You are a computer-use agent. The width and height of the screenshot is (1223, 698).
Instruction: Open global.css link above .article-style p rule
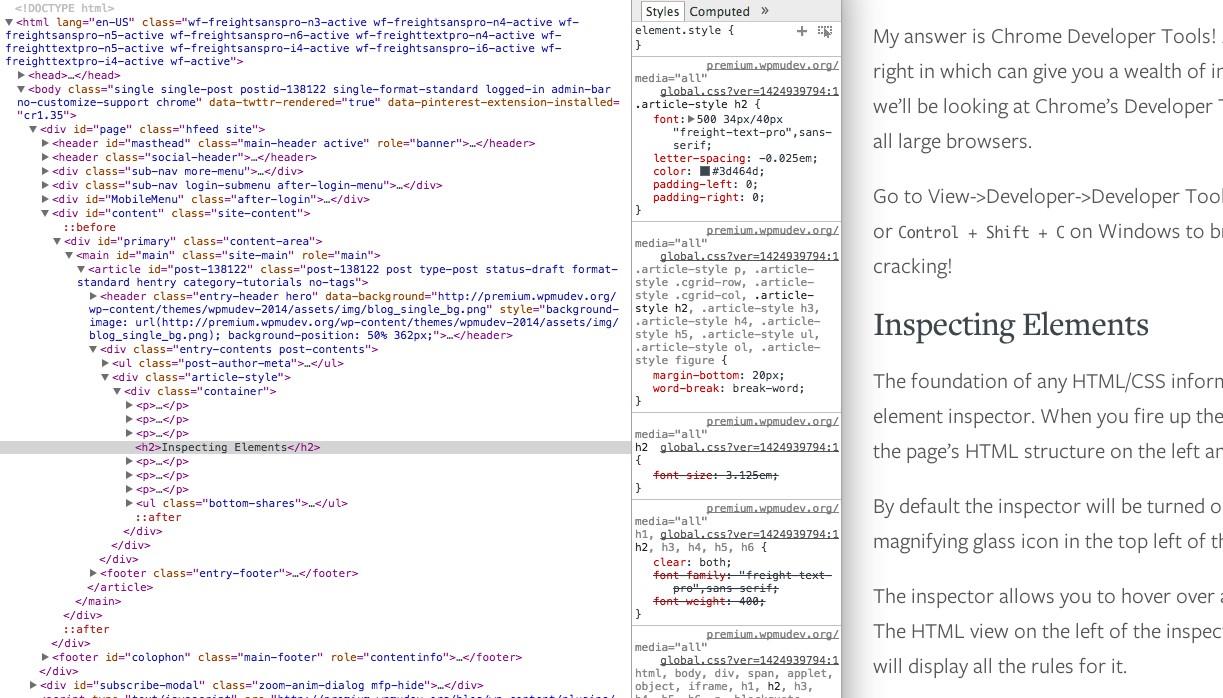pyautogui.click(x=749, y=257)
